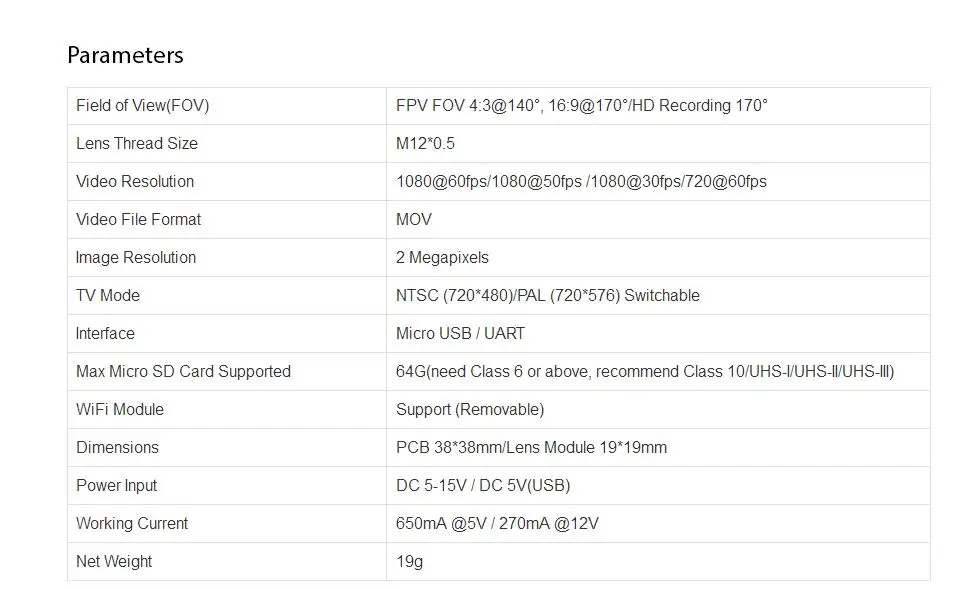Viewport: 961px width, 589px height.
Task: Click the Video File Format label
Action: coord(138,220)
